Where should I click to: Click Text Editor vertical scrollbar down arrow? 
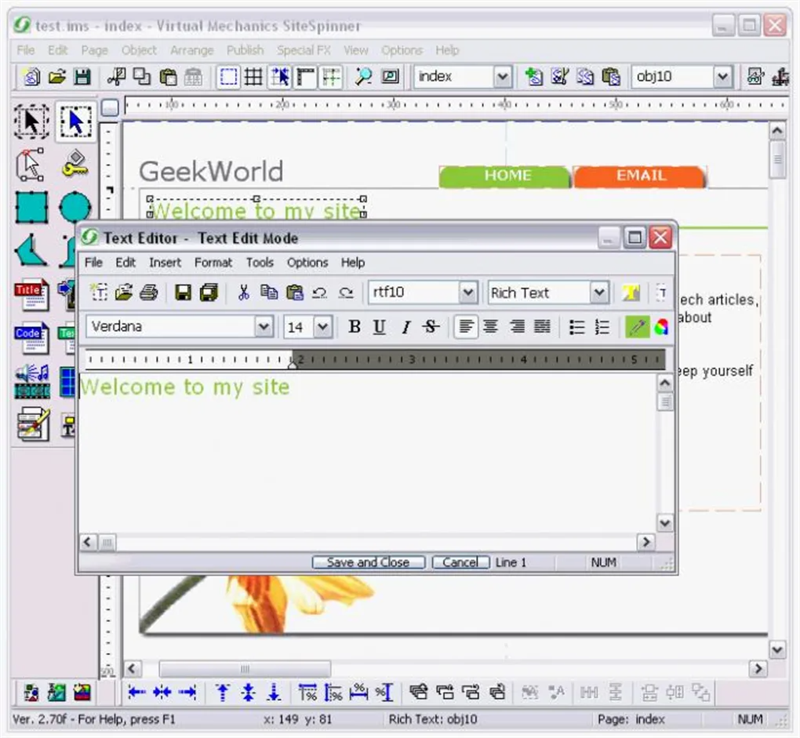tap(665, 523)
